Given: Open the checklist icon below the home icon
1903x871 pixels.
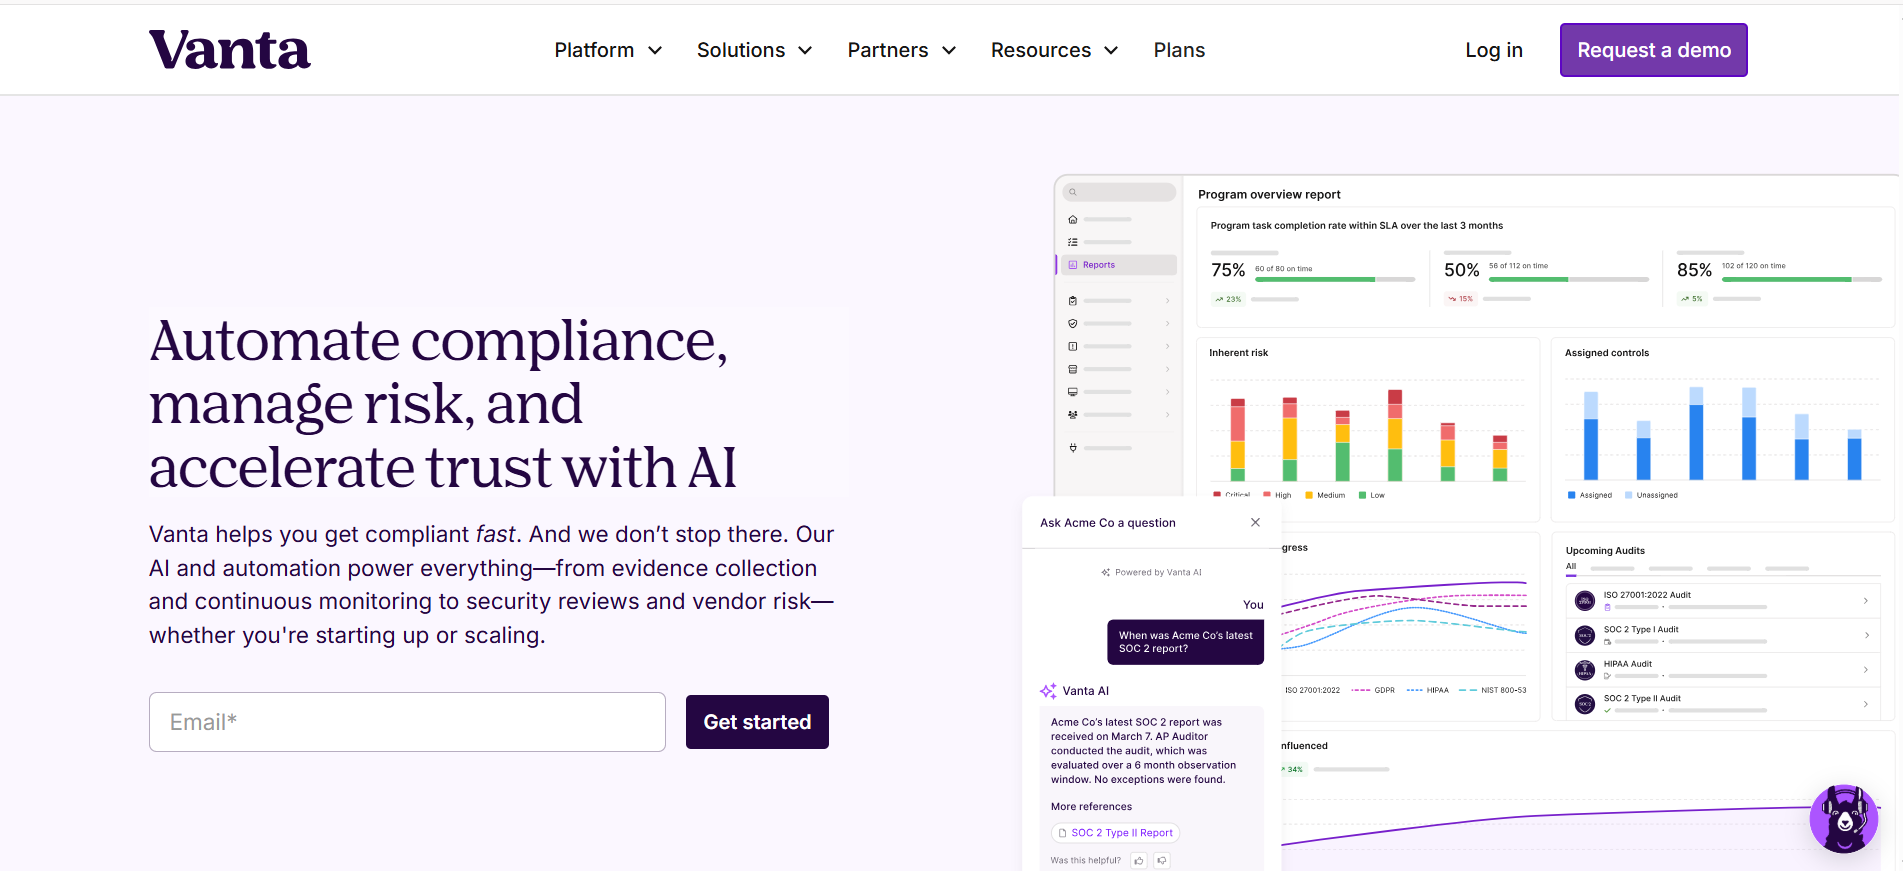Looking at the screenshot, I should click(x=1072, y=242).
